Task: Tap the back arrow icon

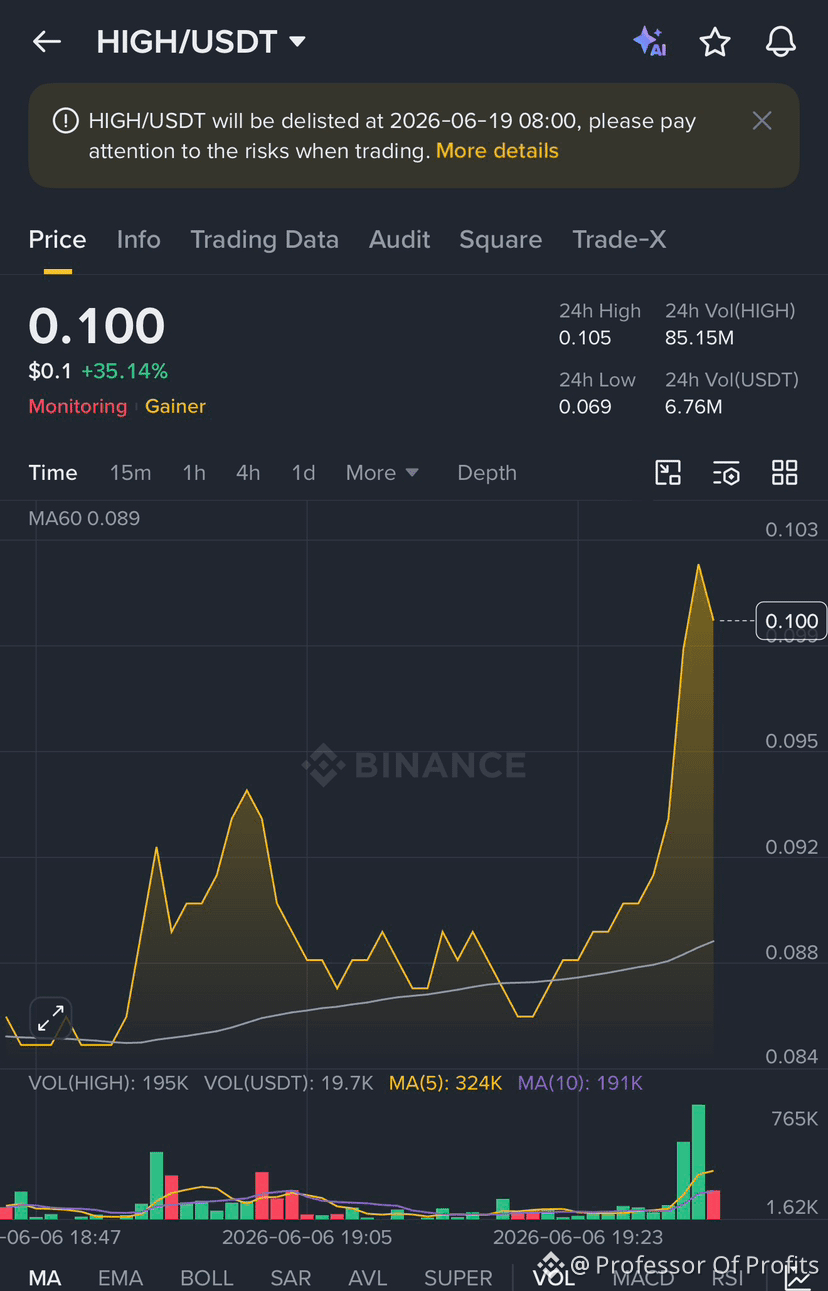Action: pyautogui.click(x=47, y=42)
